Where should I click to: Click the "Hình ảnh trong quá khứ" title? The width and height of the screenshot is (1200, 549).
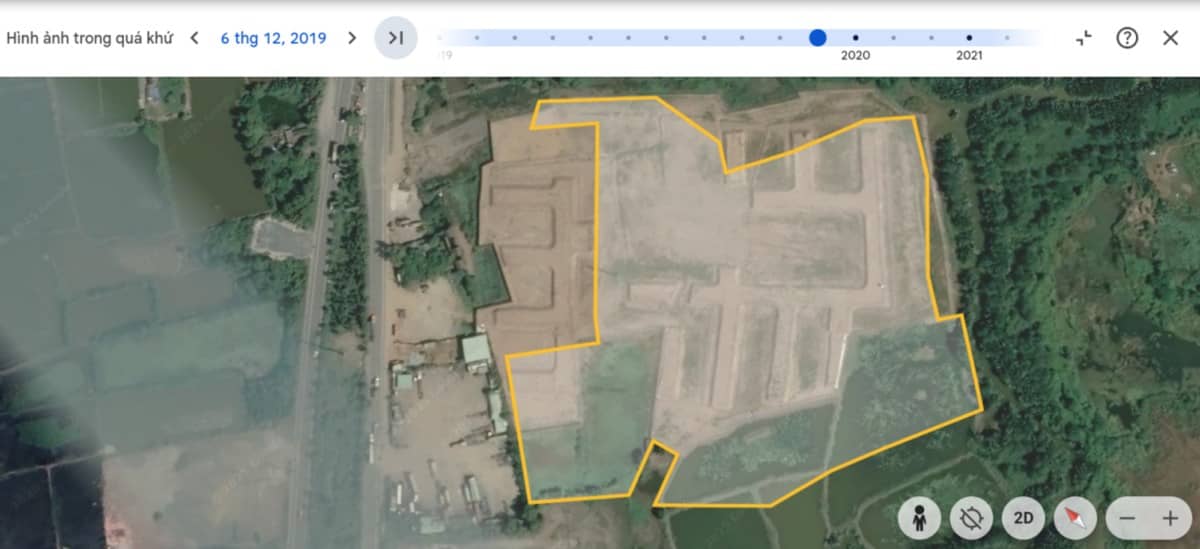click(x=89, y=38)
